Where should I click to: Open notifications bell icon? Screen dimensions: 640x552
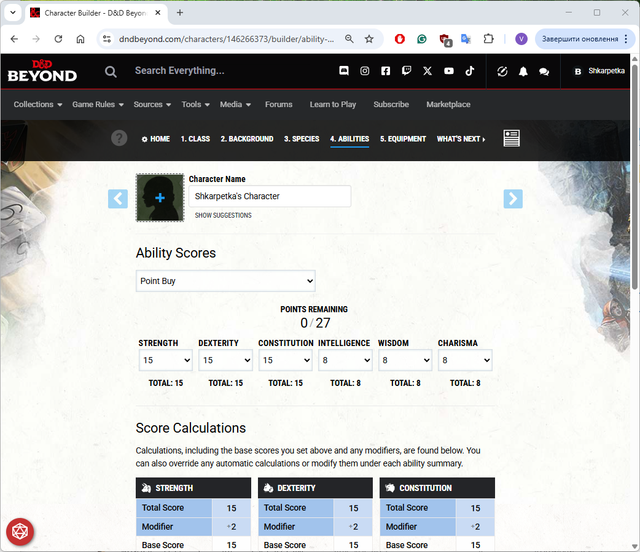click(523, 71)
